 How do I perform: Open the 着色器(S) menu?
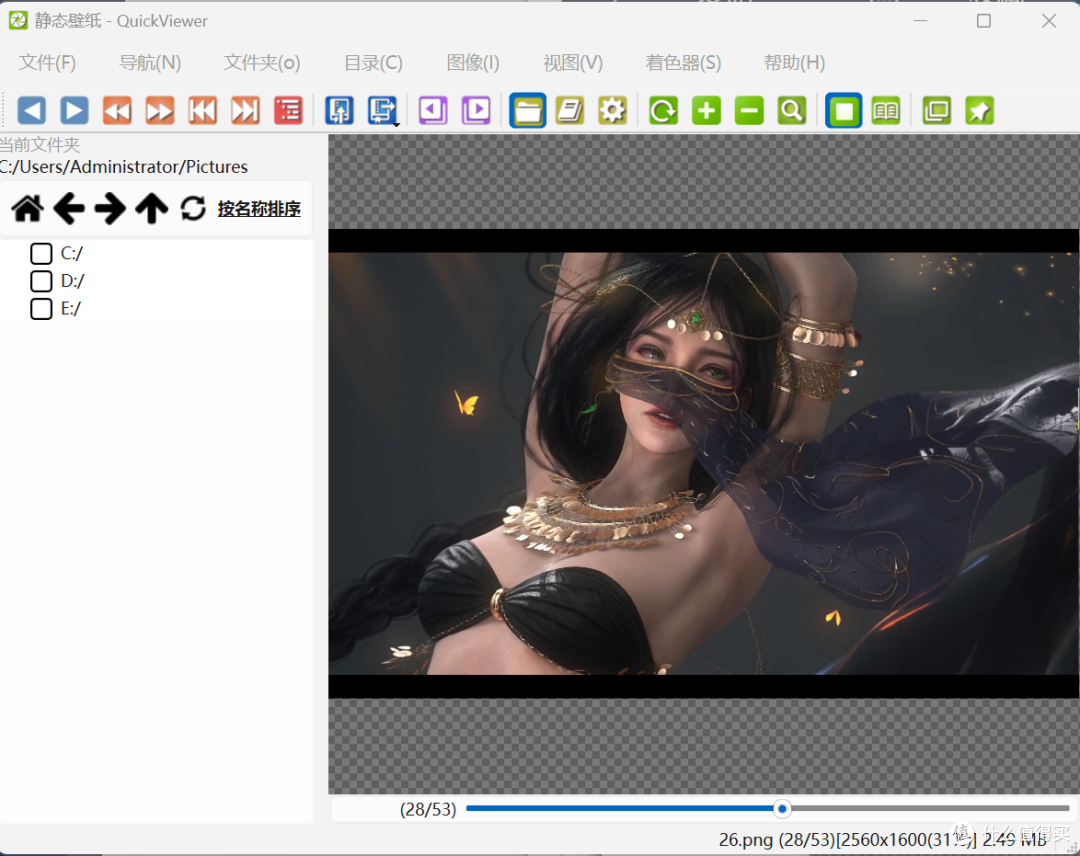pyautogui.click(x=683, y=63)
